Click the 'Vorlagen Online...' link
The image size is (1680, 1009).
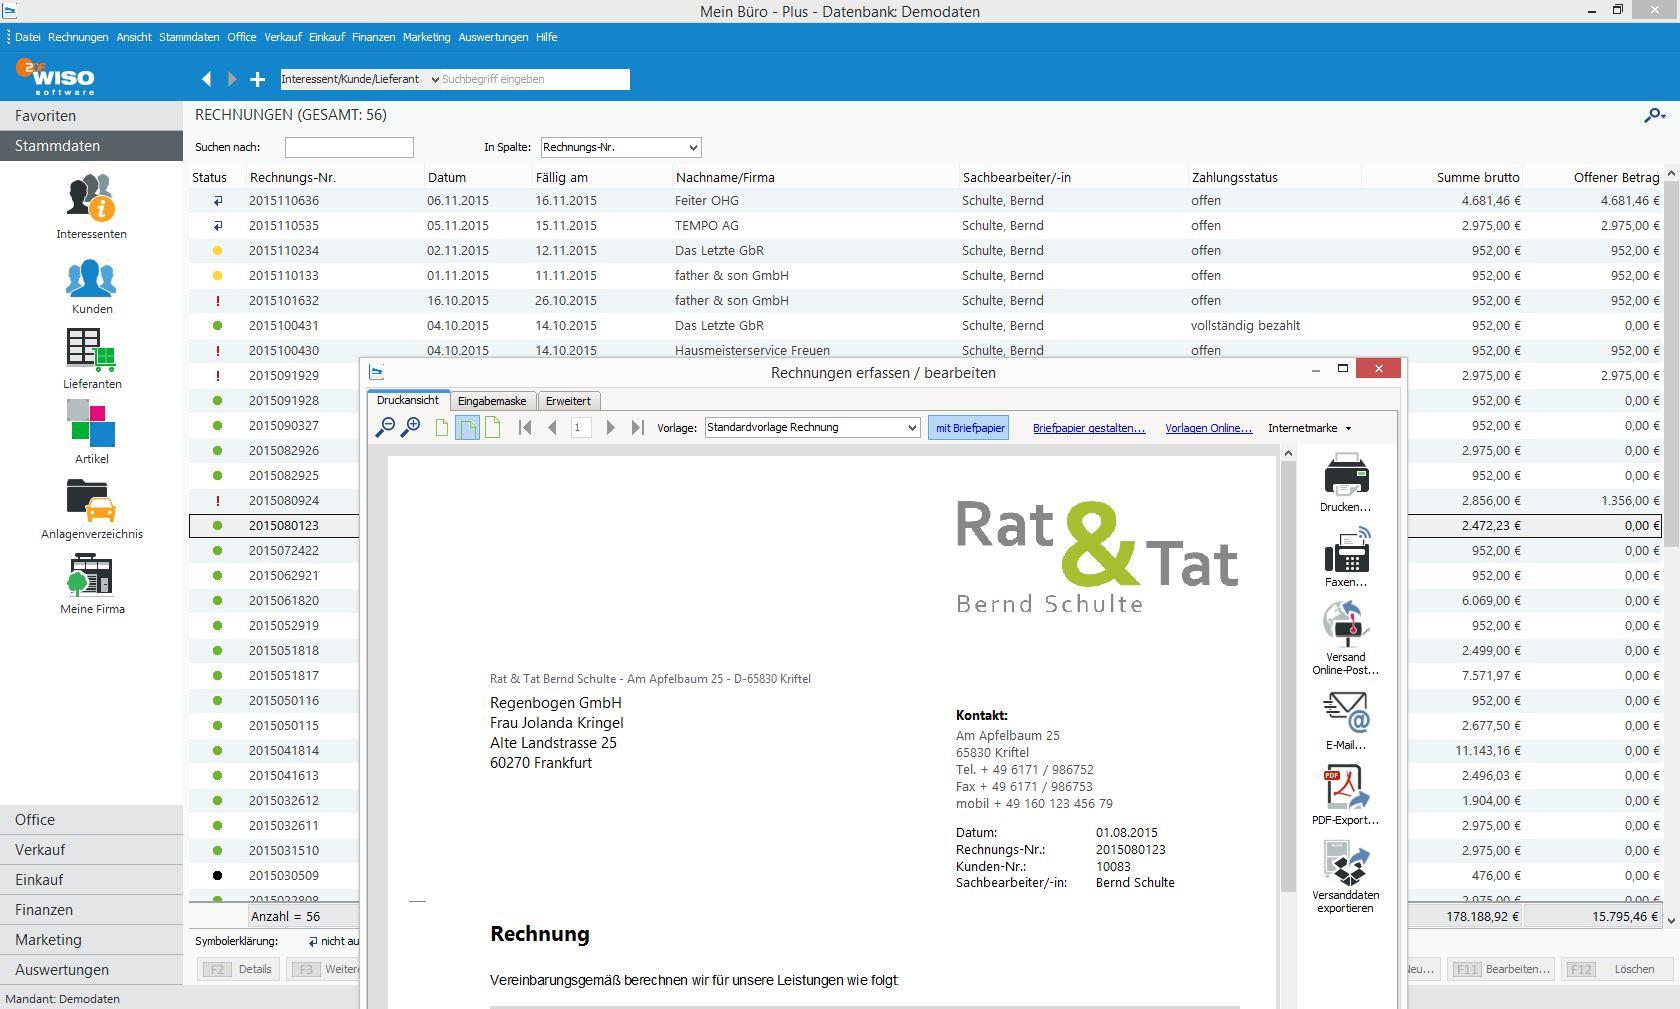1208,428
